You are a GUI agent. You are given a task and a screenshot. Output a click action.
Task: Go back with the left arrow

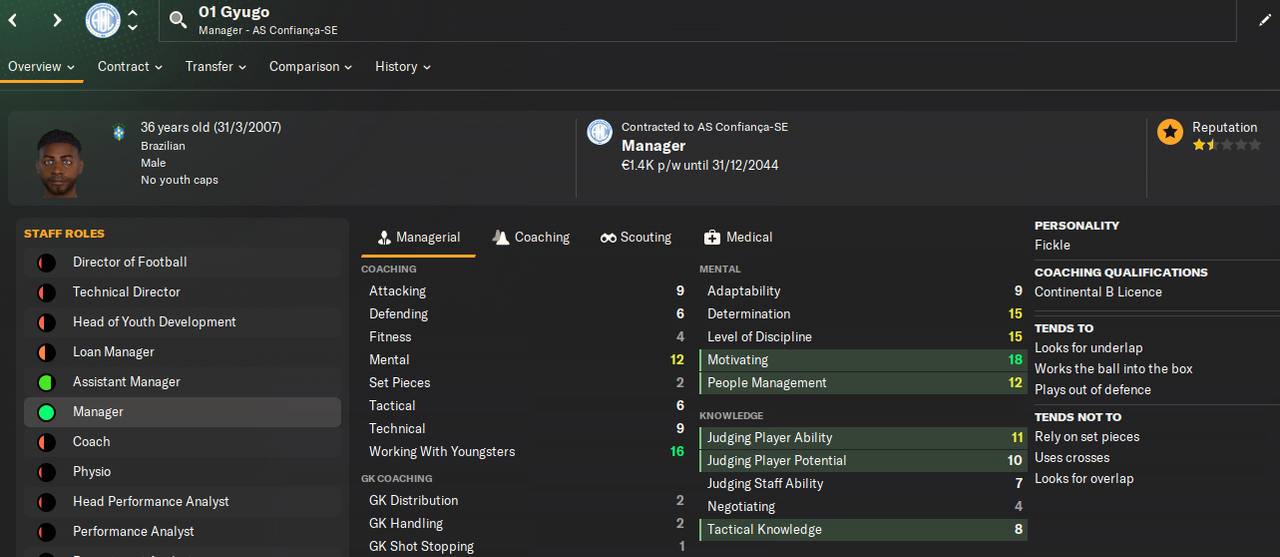click(x=14, y=20)
